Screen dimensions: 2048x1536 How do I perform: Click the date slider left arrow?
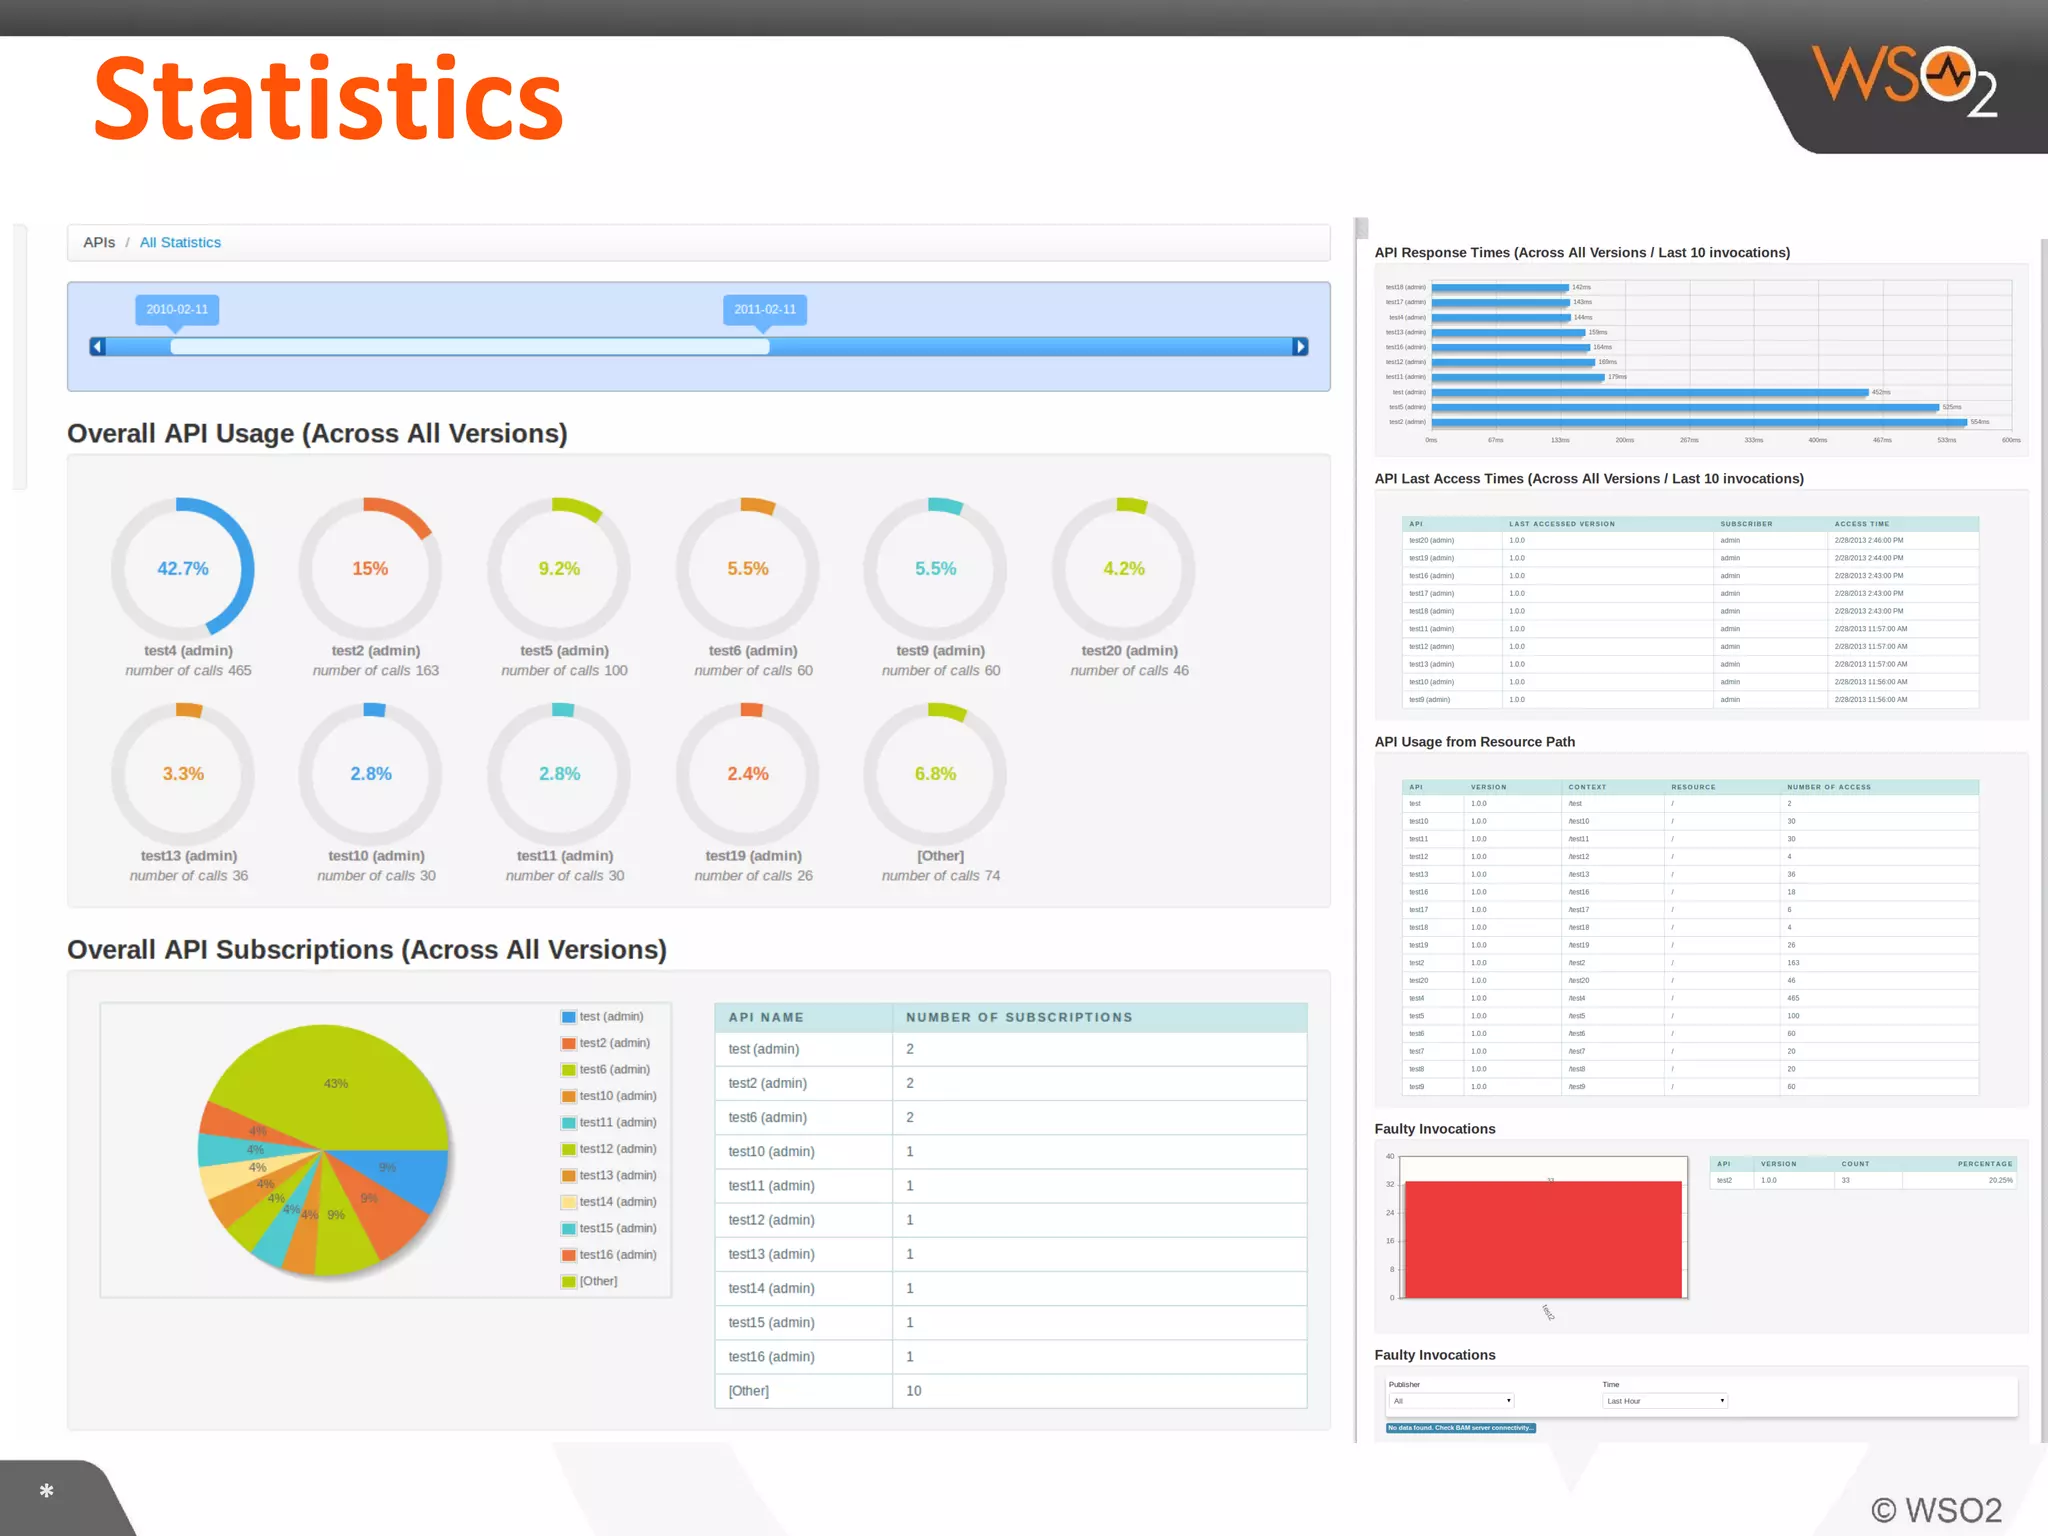click(97, 346)
